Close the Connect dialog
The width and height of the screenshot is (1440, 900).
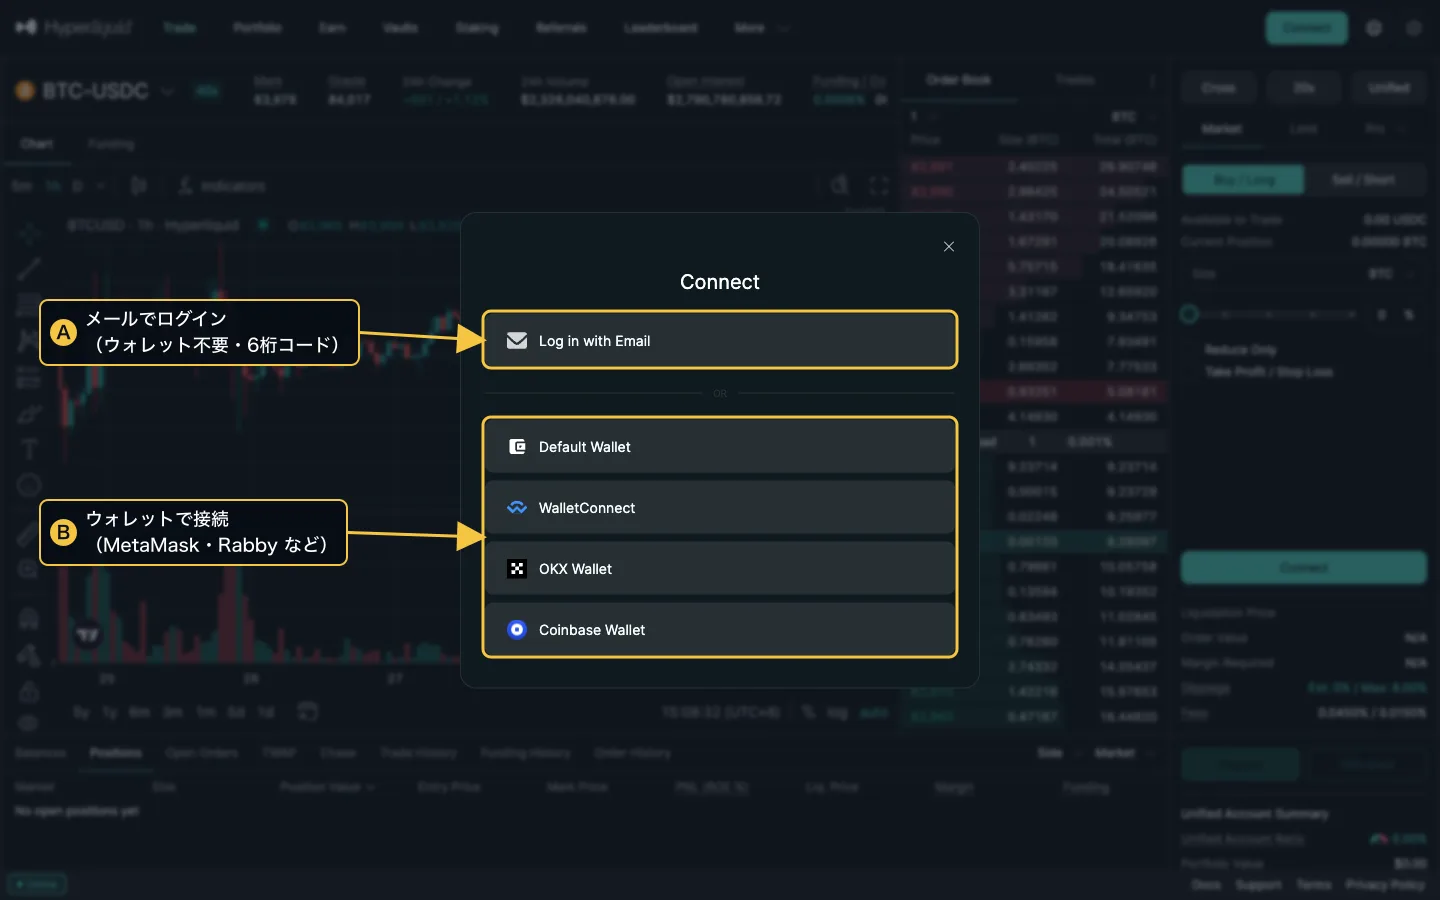tap(949, 247)
